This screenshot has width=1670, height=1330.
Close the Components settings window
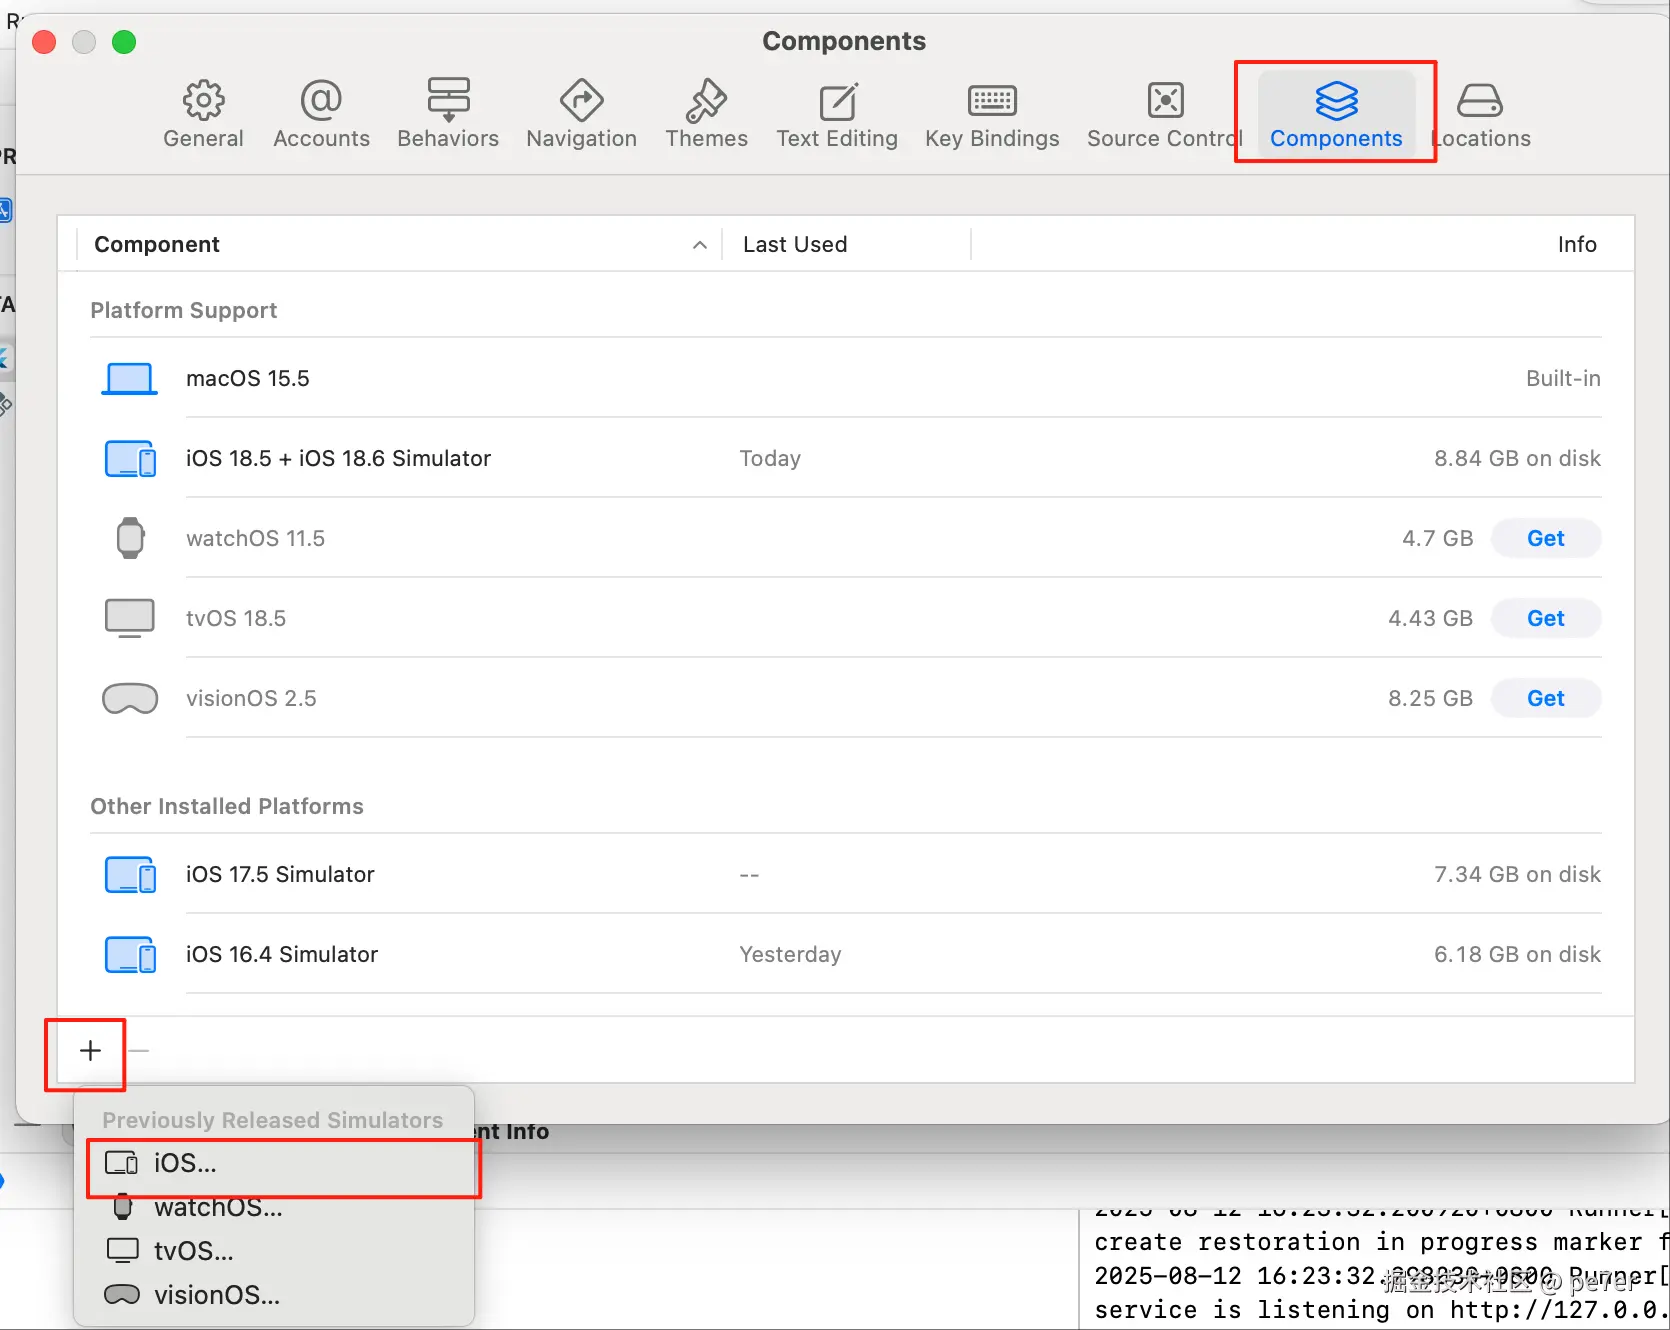coord(44,42)
